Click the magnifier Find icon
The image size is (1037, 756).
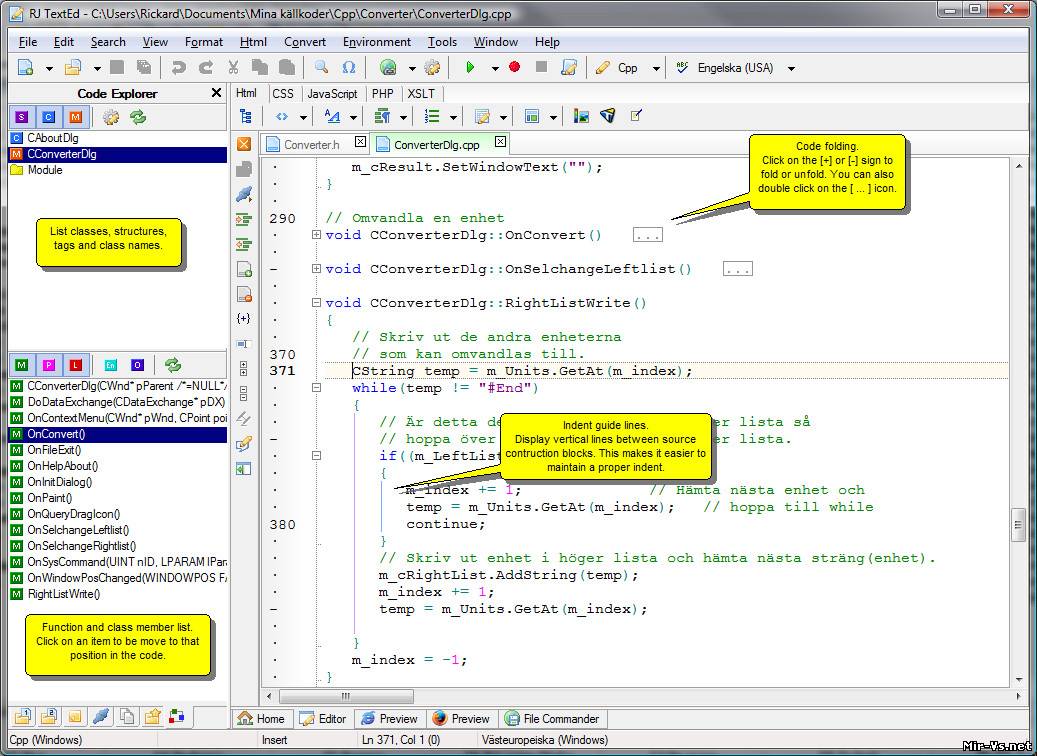coord(321,68)
